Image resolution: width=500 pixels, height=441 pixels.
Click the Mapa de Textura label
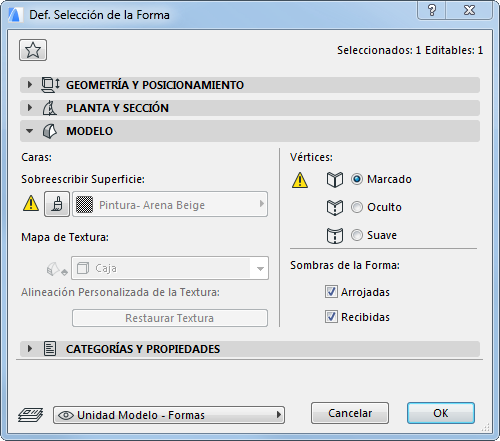point(65,237)
